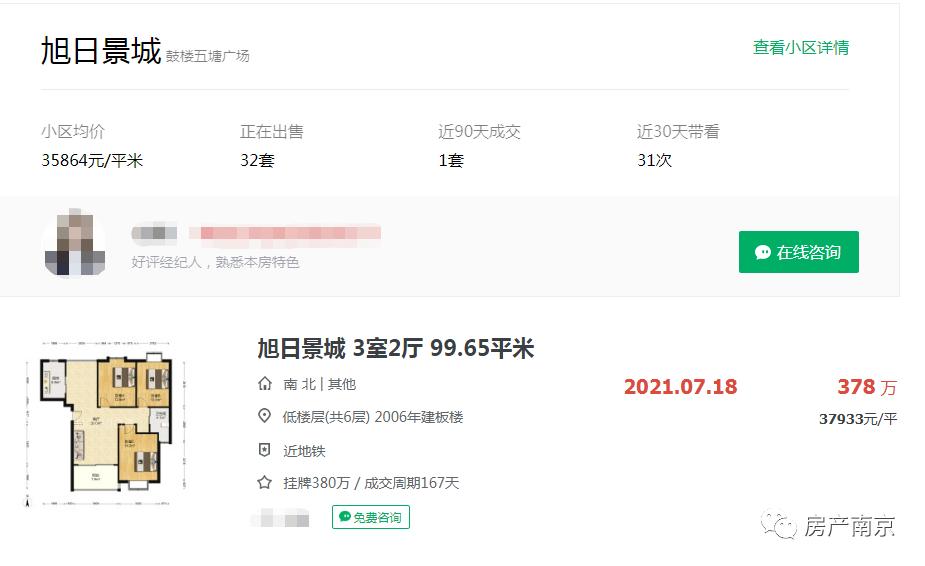
Task: Click the deal date 2021.07.18
Action: coord(681,387)
